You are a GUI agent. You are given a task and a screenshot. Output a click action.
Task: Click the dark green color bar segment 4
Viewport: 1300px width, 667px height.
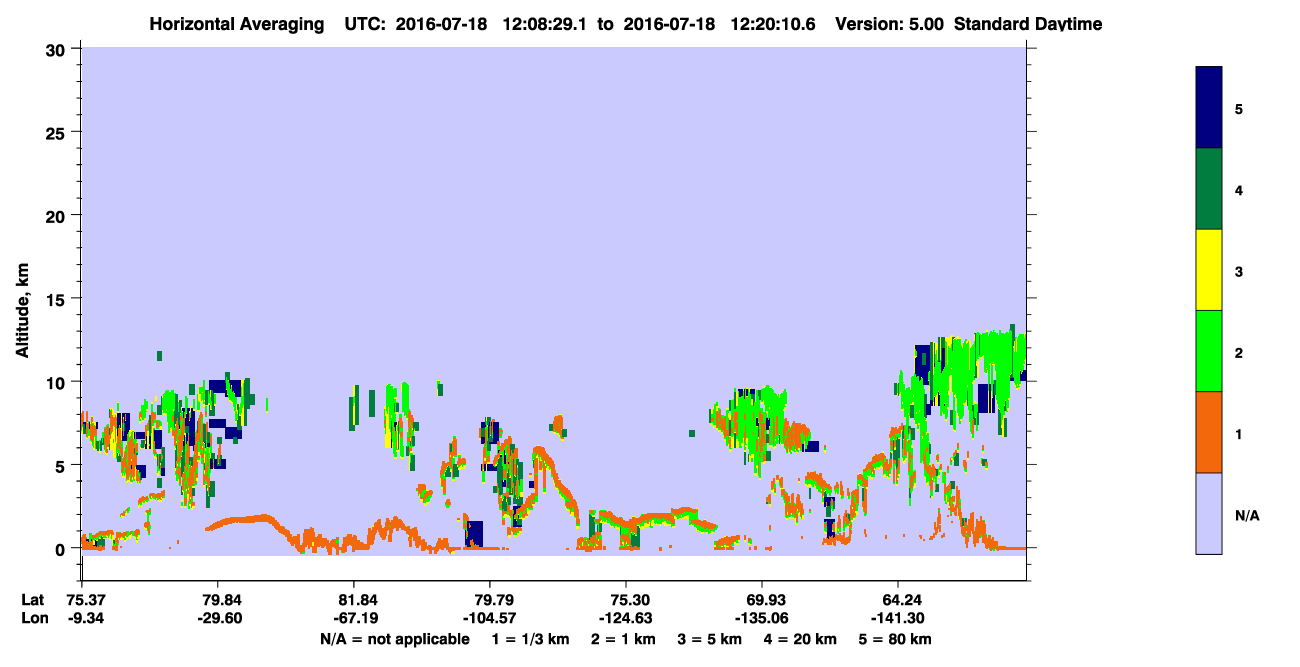(x=1209, y=189)
